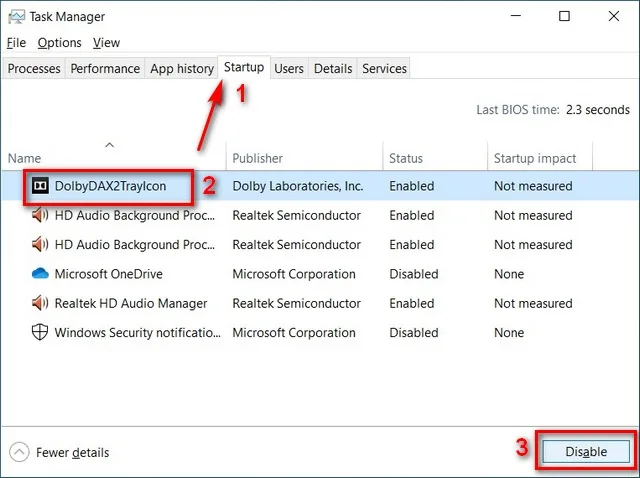Screen dimensions: 640x478
Task: Open the Options menu
Action: click(60, 42)
